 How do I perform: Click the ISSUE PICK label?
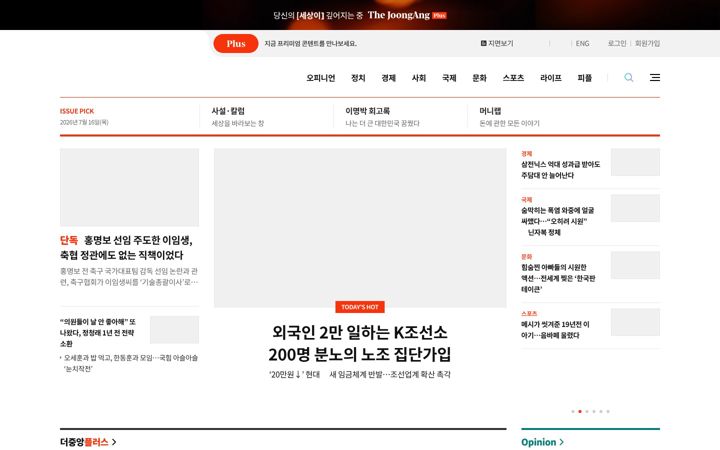point(77,111)
